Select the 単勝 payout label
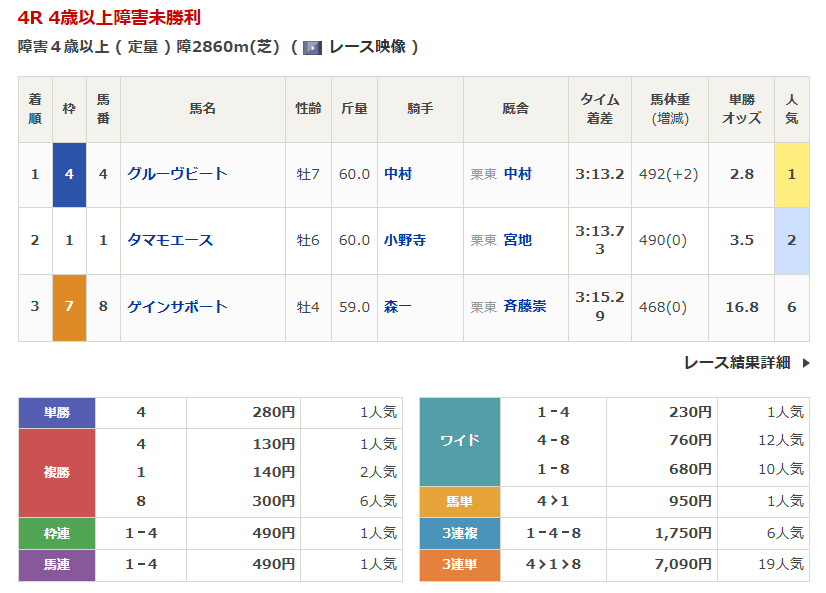The height and width of the screenshot is (593, 826). (x=57, y=412)
